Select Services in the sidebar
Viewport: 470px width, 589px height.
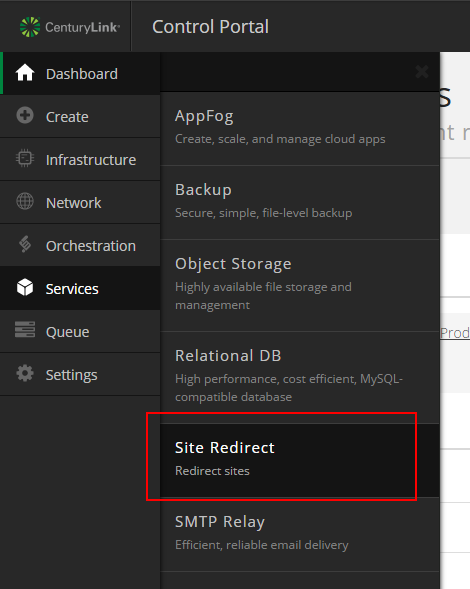click(x=80, y=288)
